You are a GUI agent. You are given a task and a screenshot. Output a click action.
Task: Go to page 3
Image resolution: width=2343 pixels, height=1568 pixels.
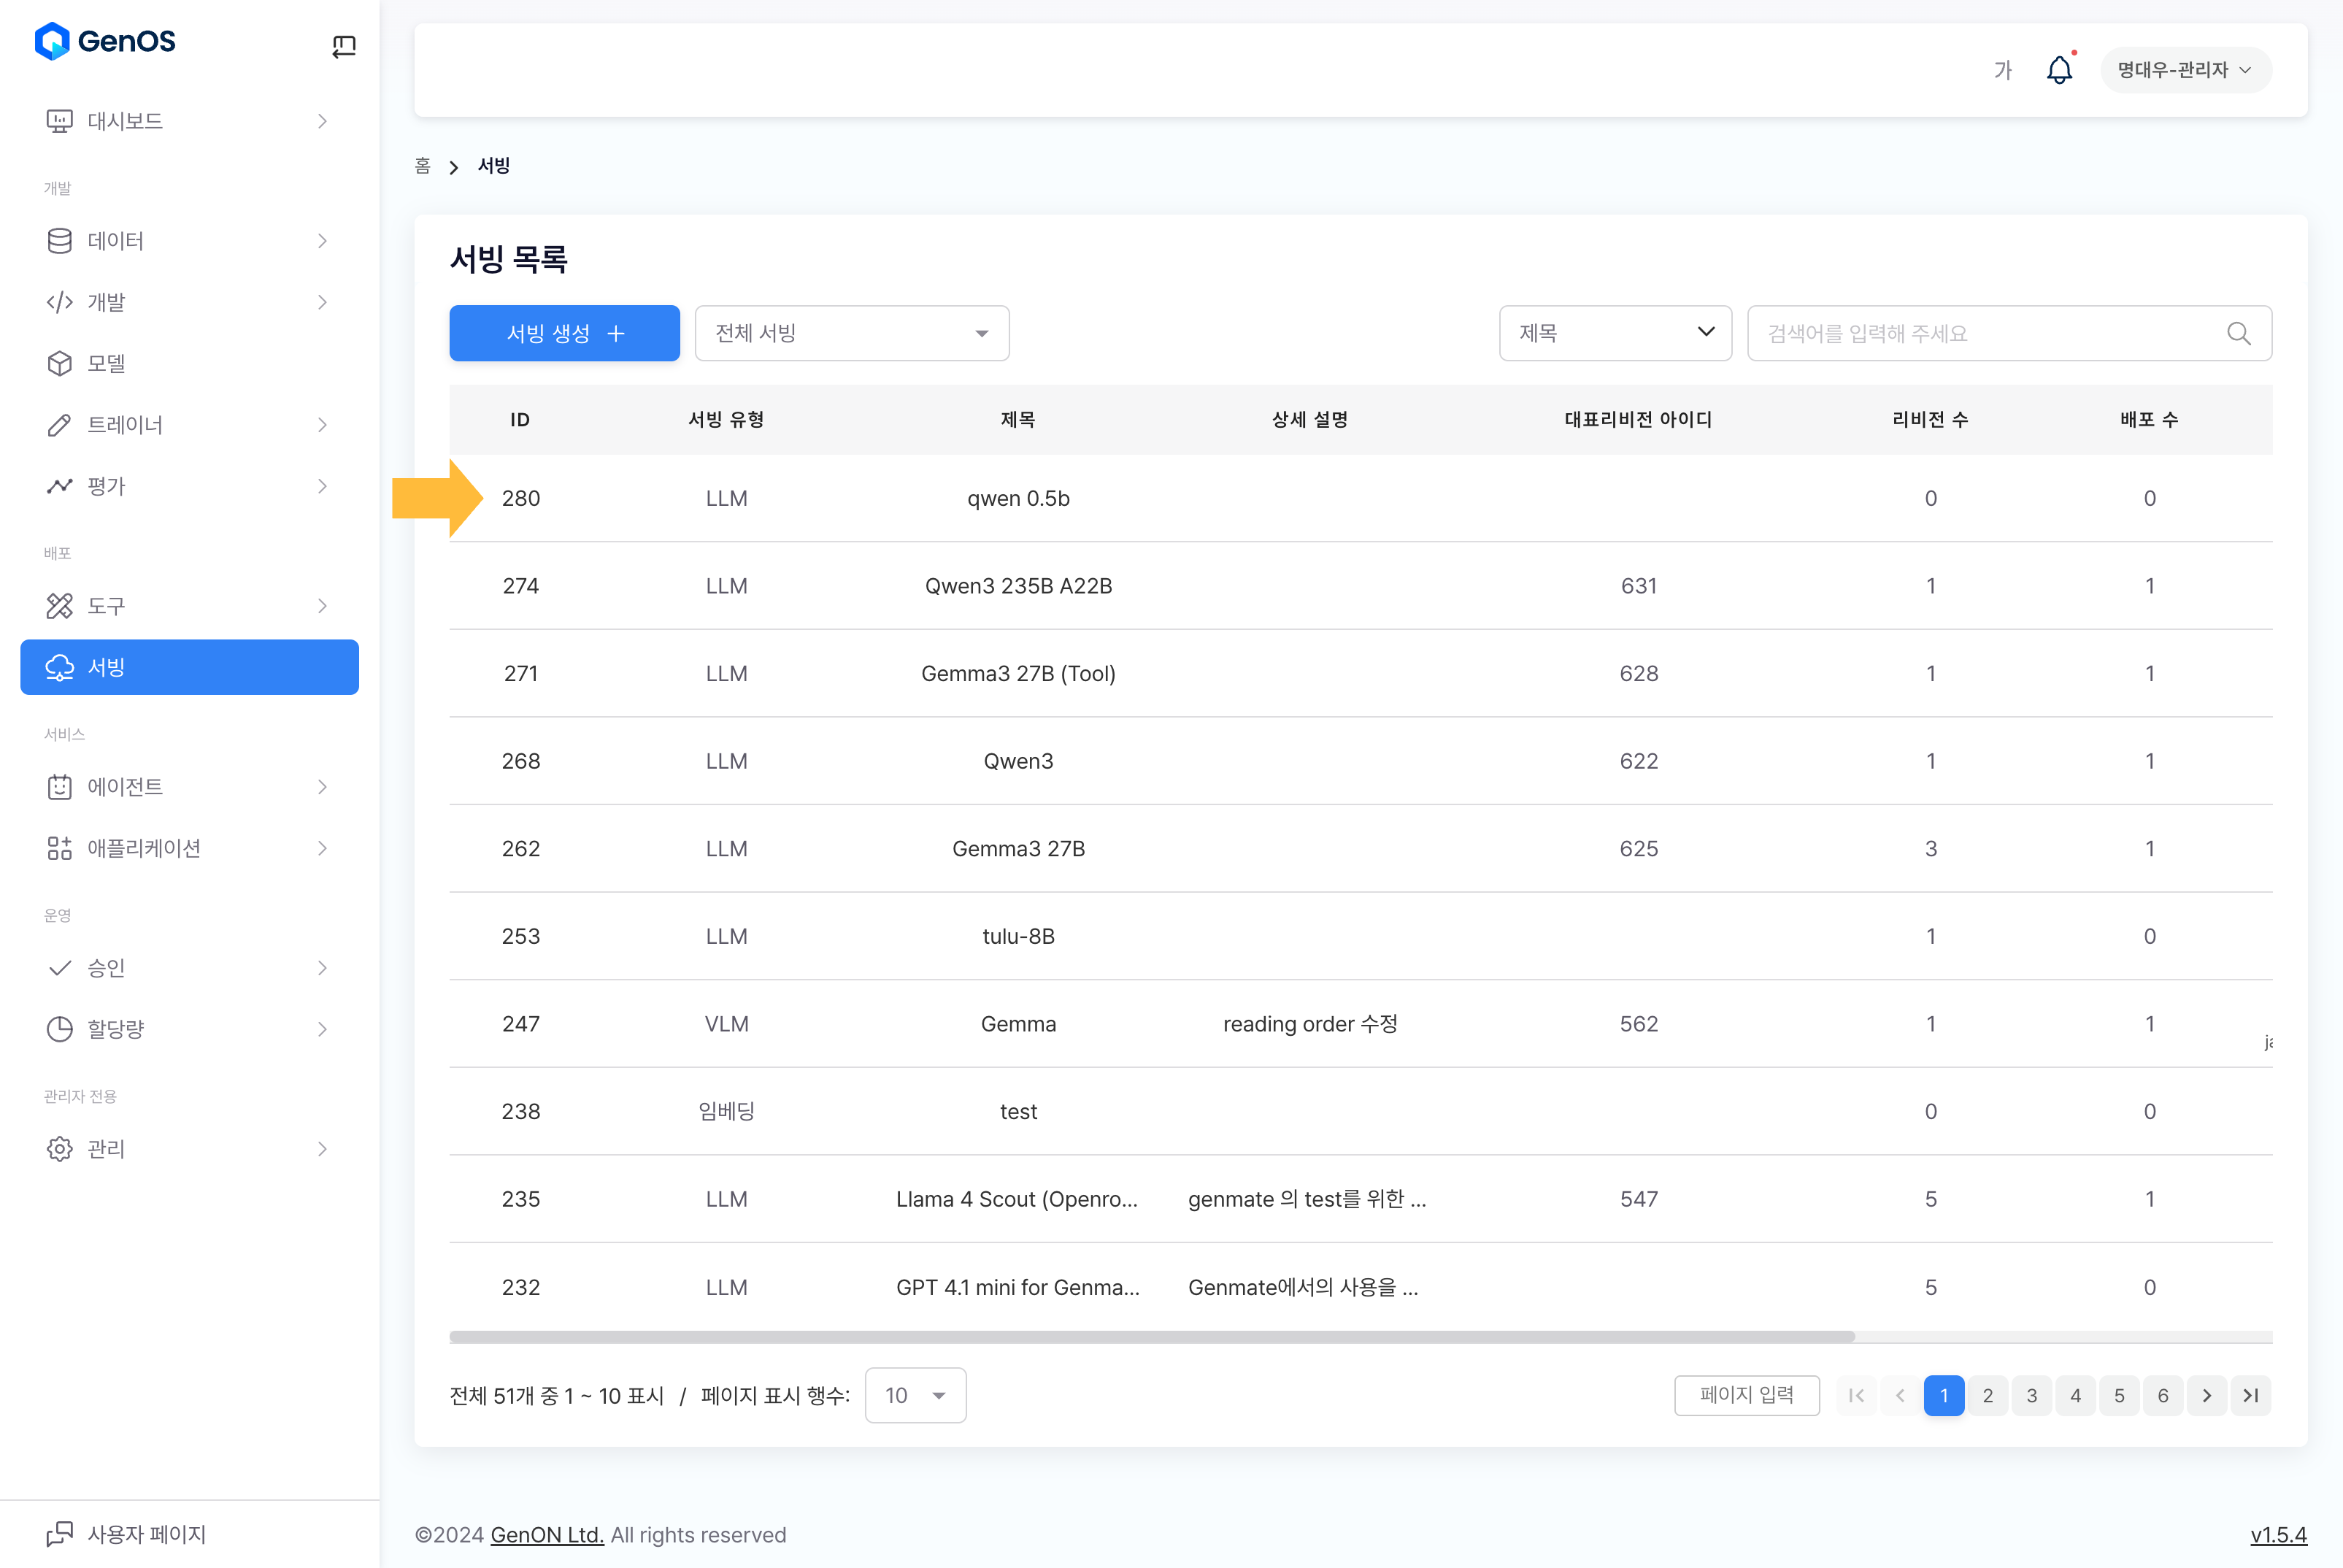coord(2031,1395)
